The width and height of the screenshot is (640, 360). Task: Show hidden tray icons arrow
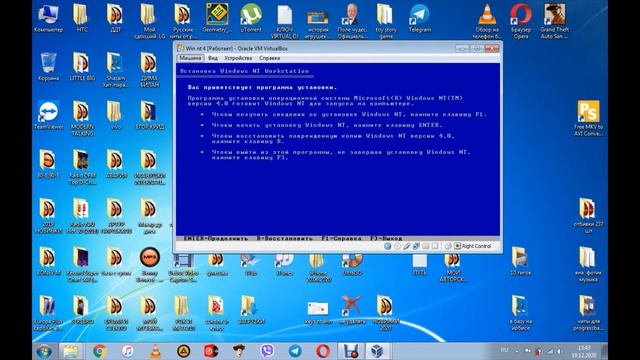click(517, 351)
